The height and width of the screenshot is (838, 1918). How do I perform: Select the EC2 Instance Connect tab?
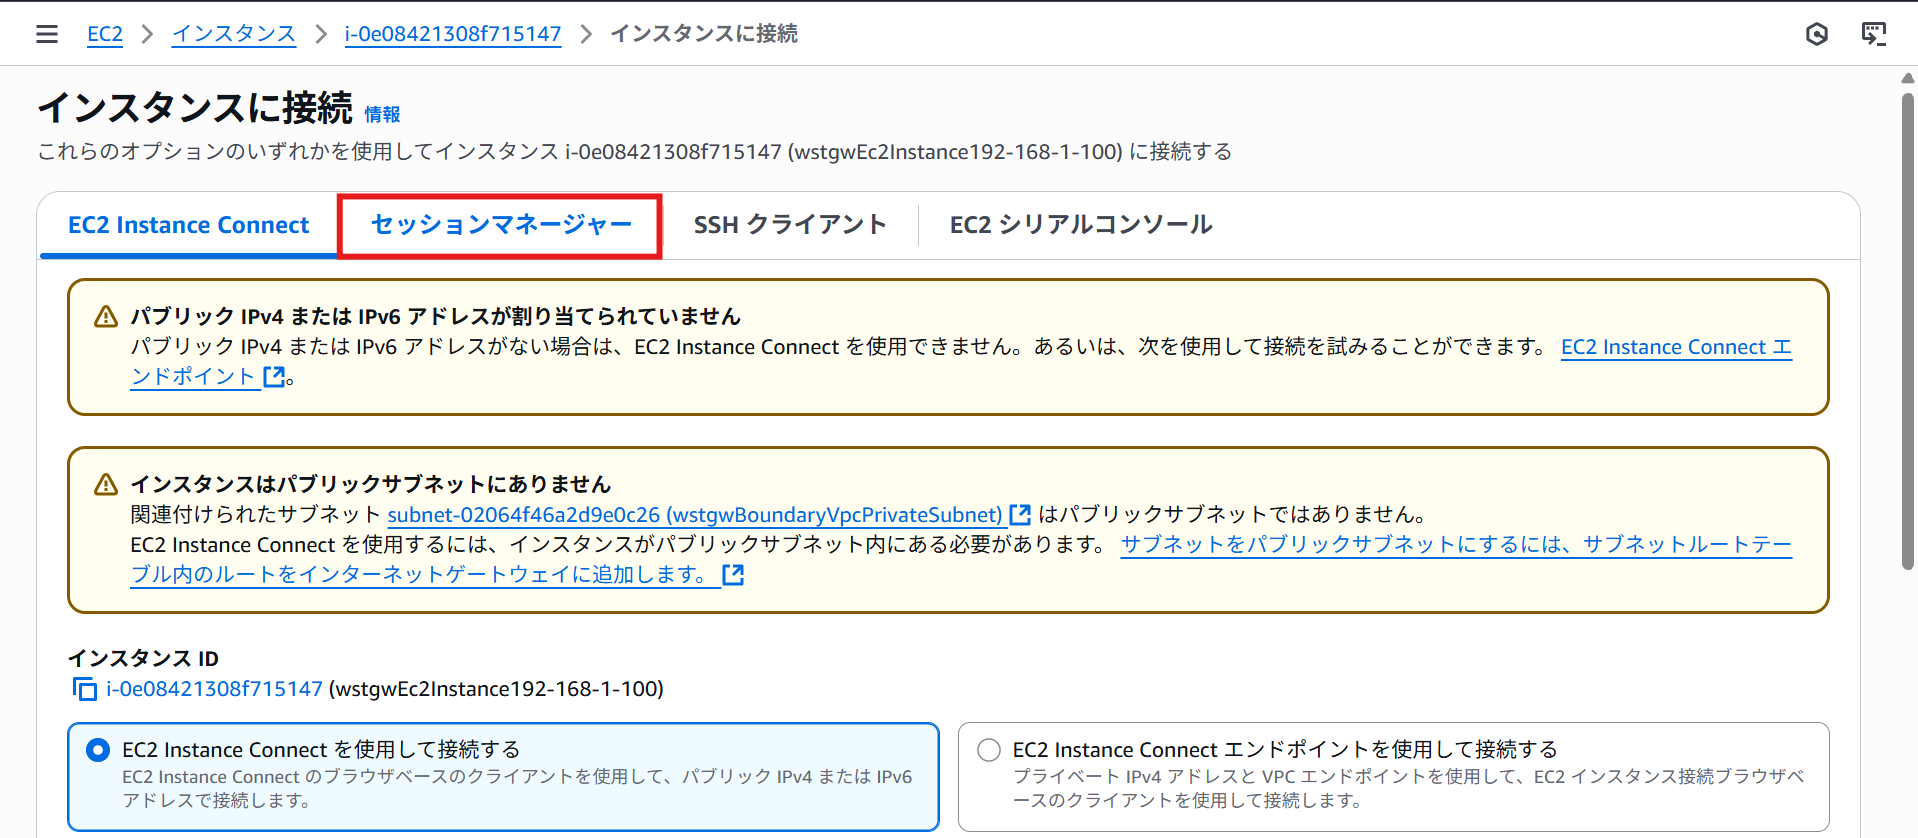pos(189,225)
